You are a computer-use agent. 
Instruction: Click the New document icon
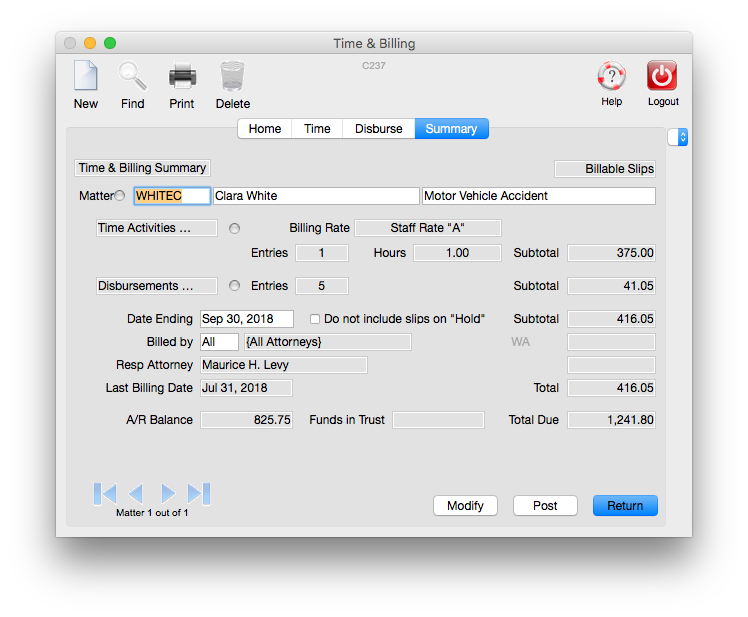[x=86, y=77]
